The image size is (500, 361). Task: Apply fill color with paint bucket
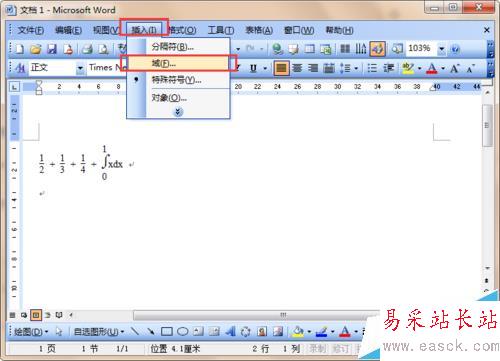(298, 331)
